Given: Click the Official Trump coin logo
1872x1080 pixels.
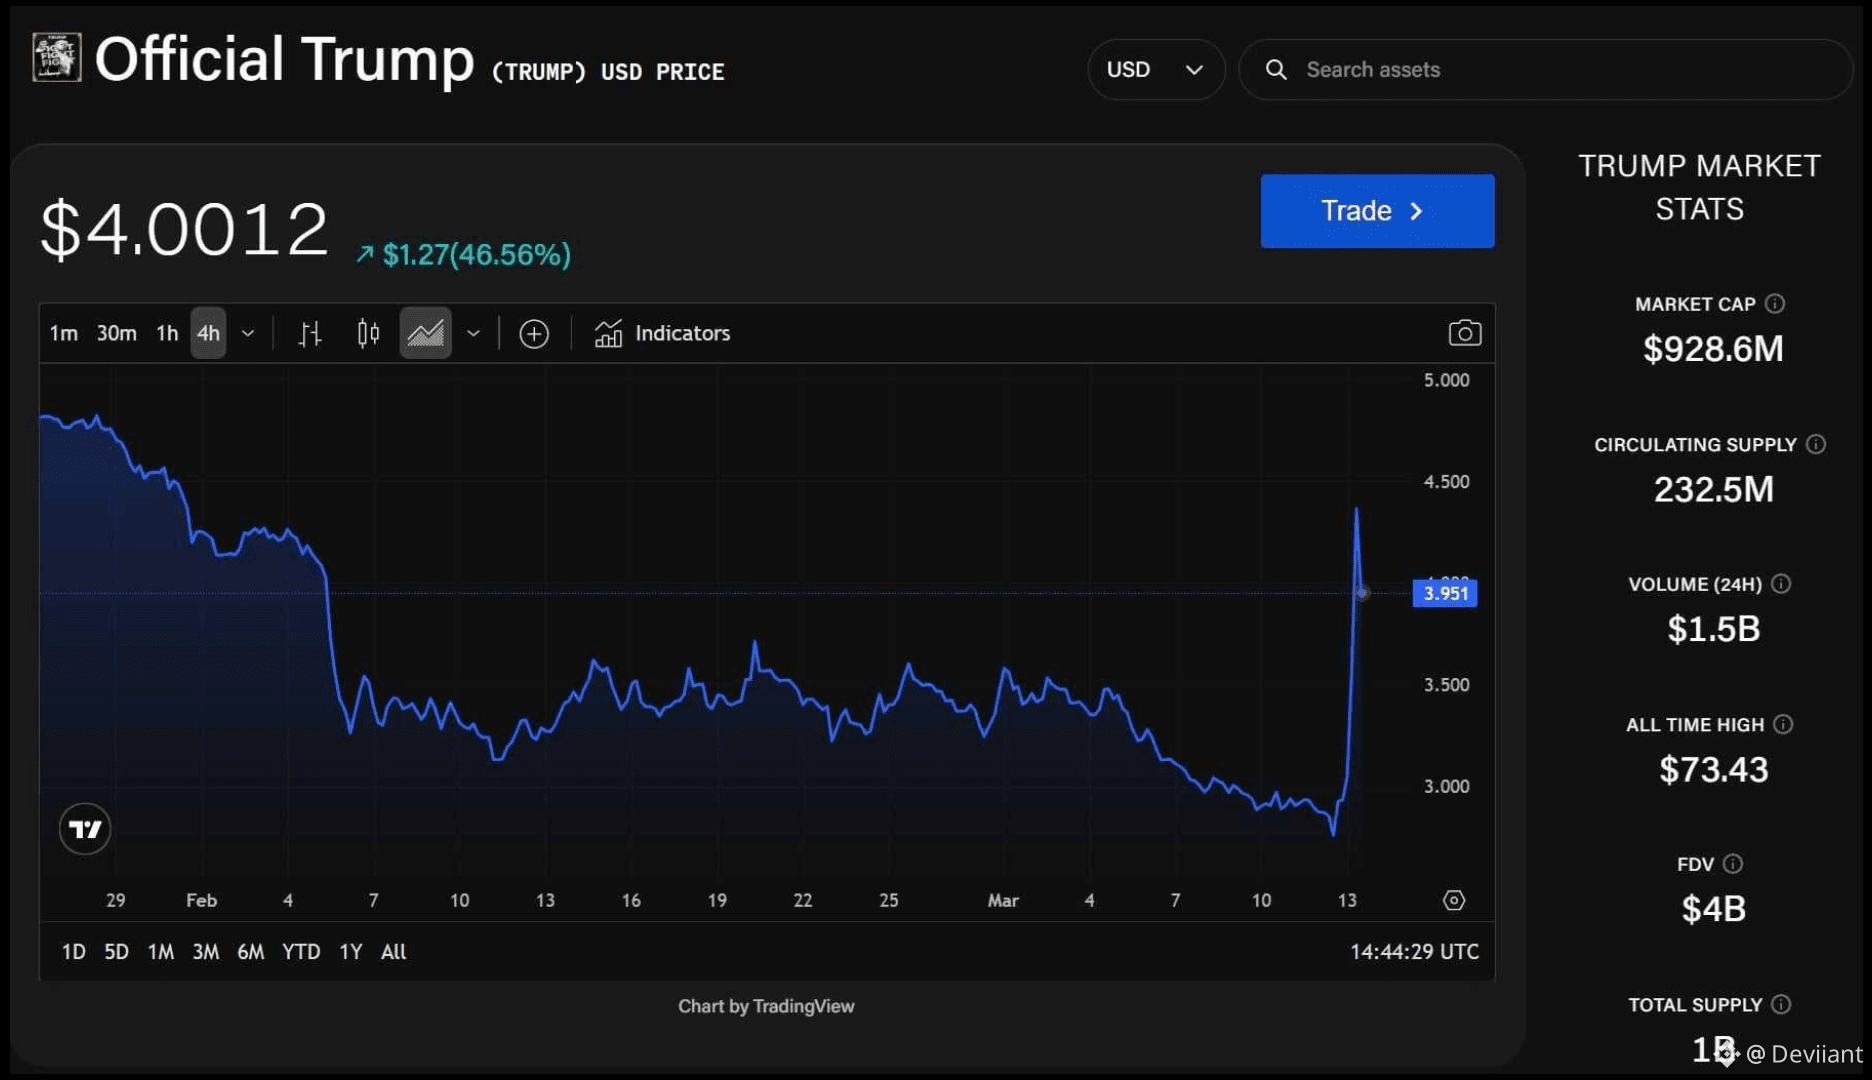Looking at the screenshot, I should tap(57, 57).
